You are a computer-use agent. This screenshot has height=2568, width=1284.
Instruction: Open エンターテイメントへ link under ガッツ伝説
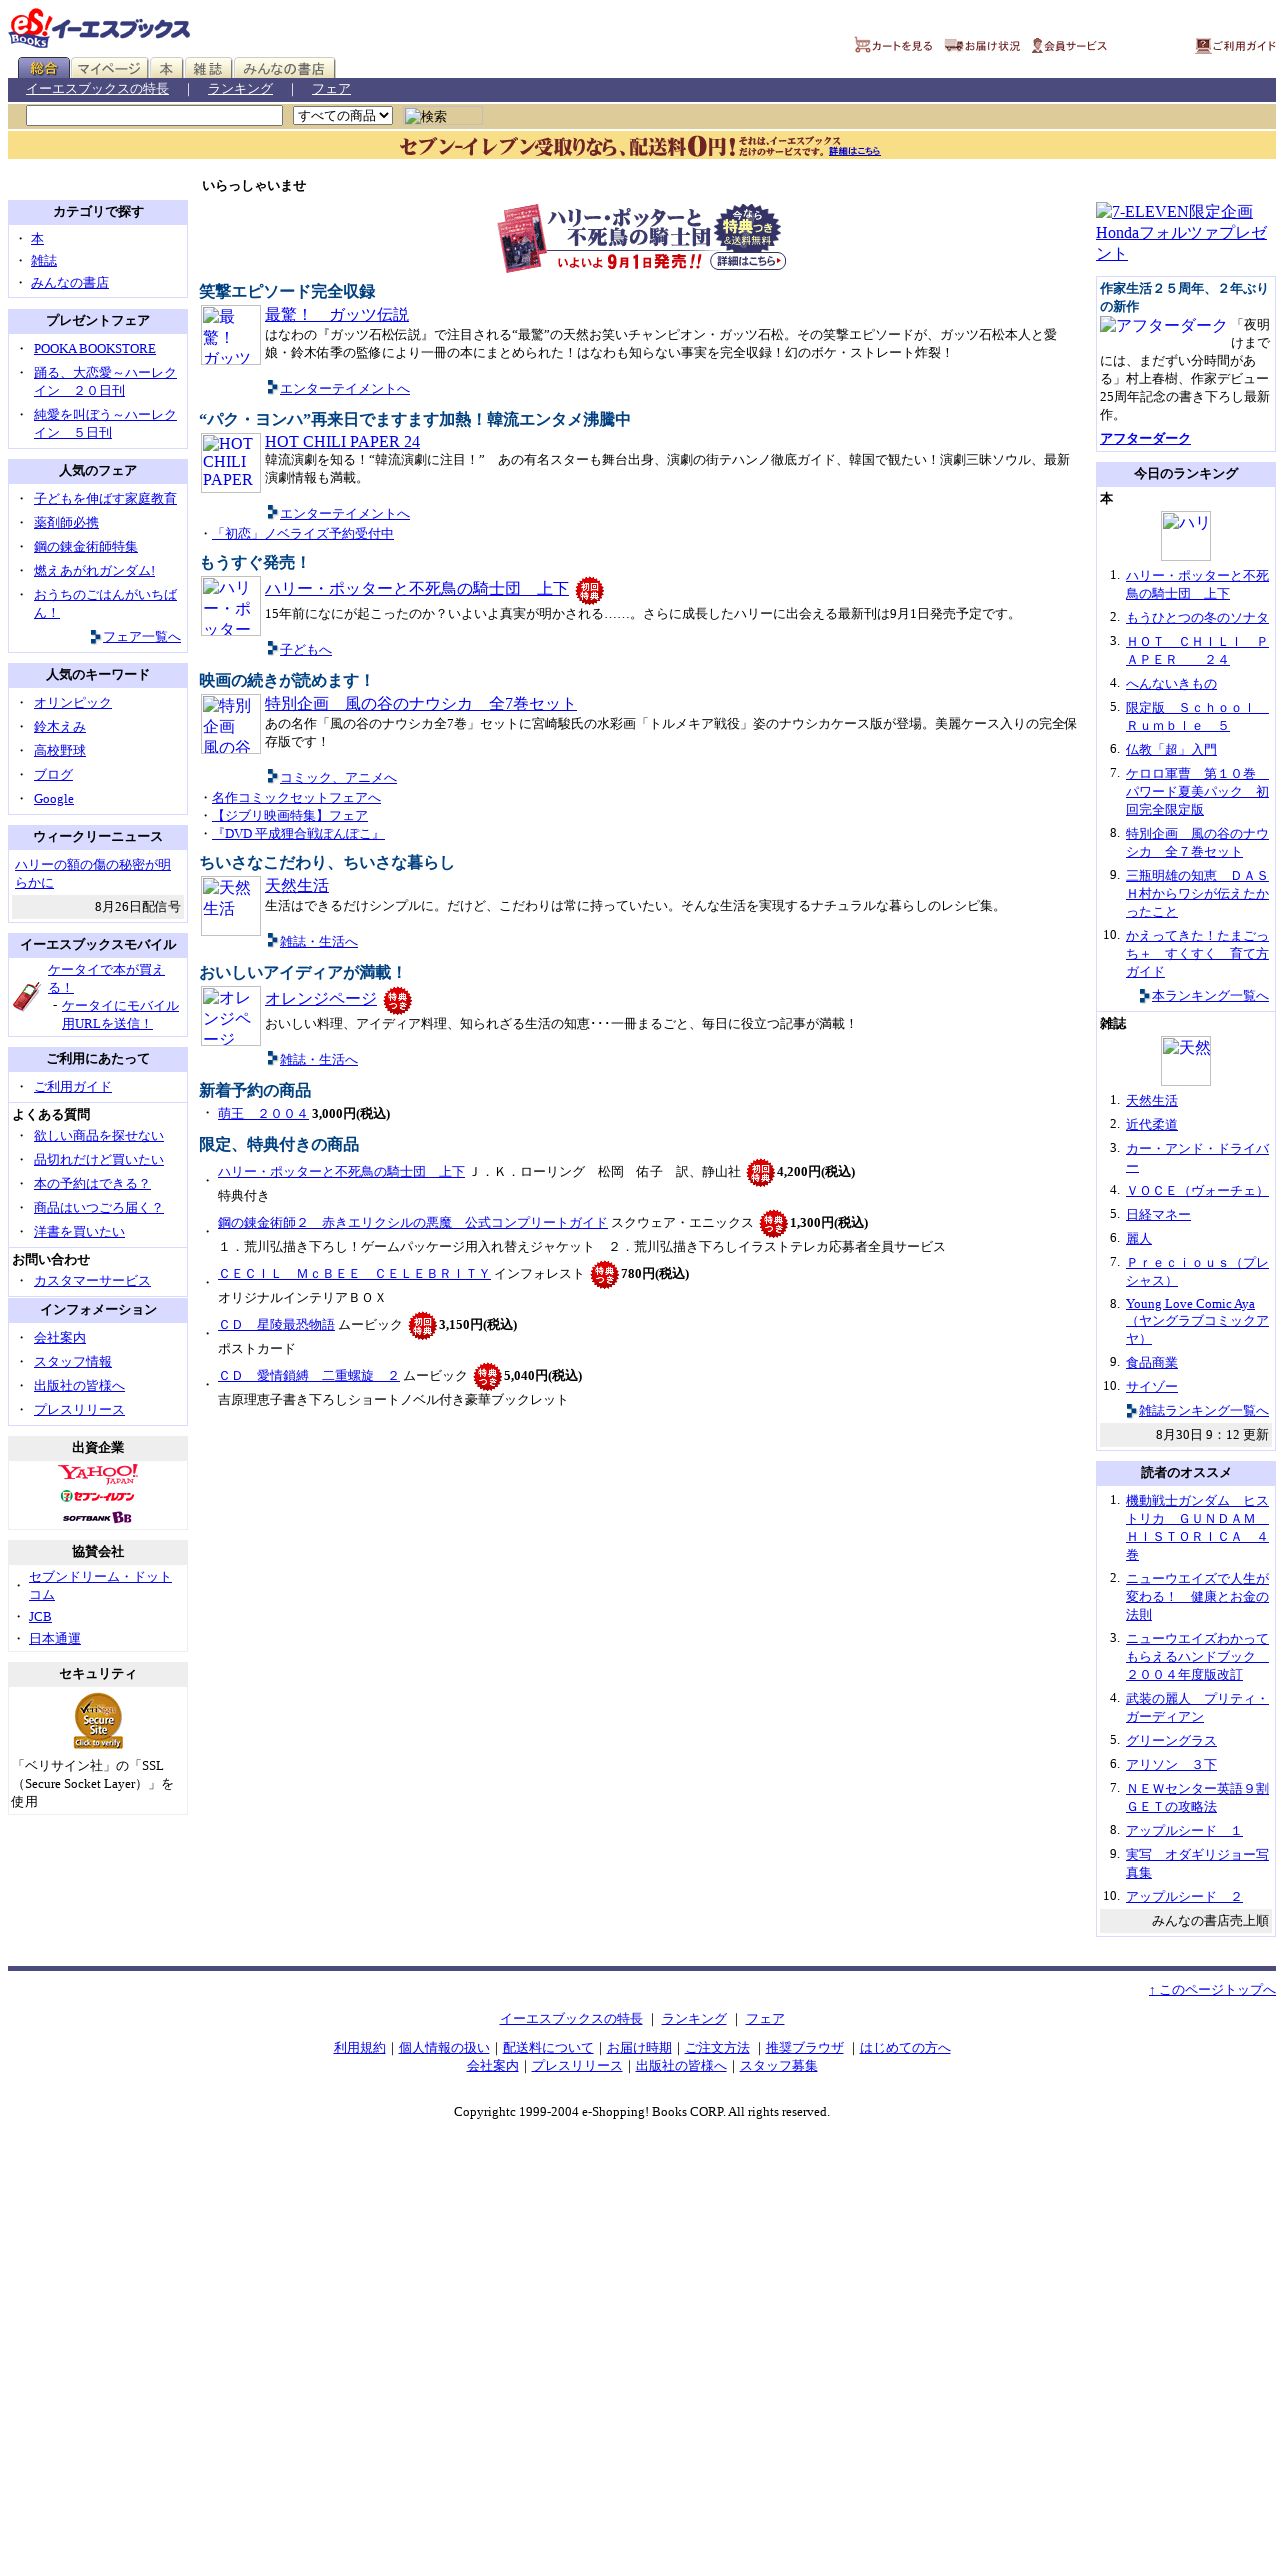pyautogui.click(x=345, y=389)
